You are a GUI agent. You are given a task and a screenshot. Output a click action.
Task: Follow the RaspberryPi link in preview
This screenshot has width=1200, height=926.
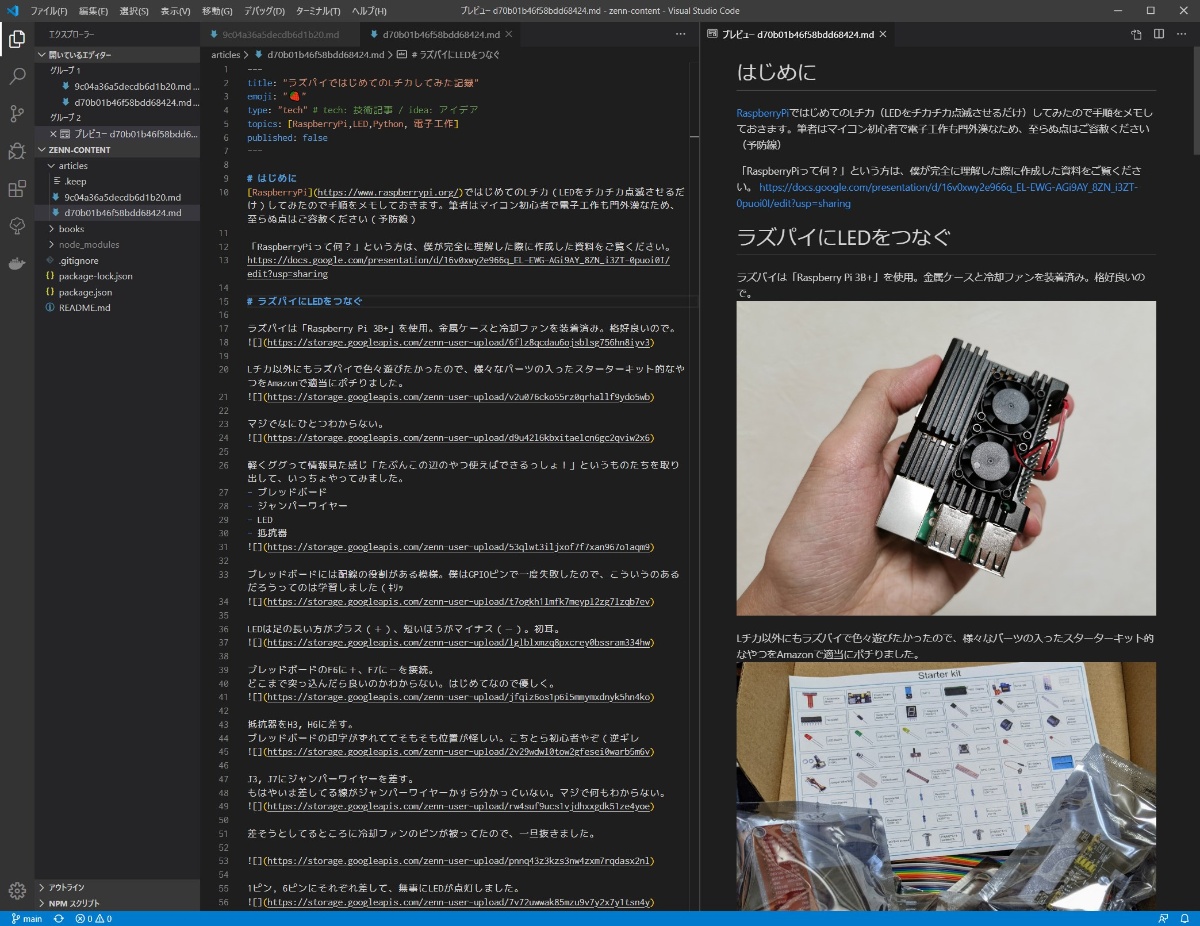763,112
